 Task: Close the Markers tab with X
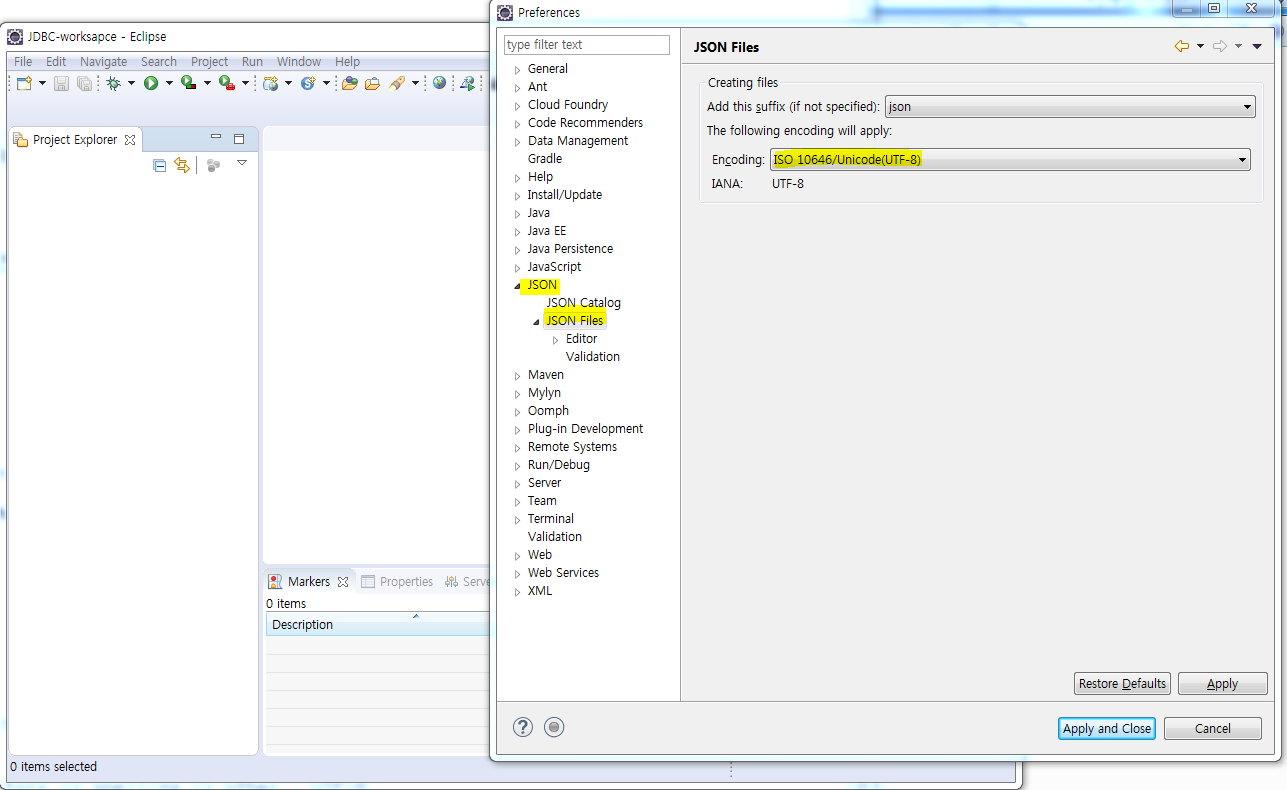coord(342,582)
